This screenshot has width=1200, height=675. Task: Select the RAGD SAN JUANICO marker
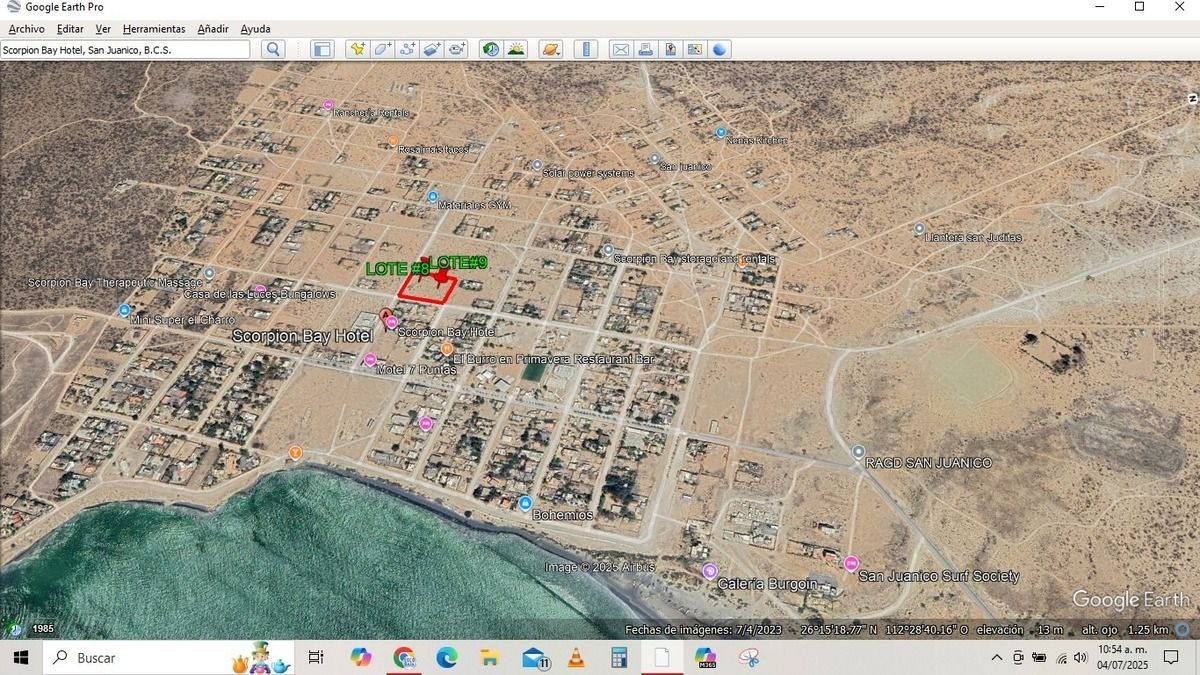[x=858, y=452]
